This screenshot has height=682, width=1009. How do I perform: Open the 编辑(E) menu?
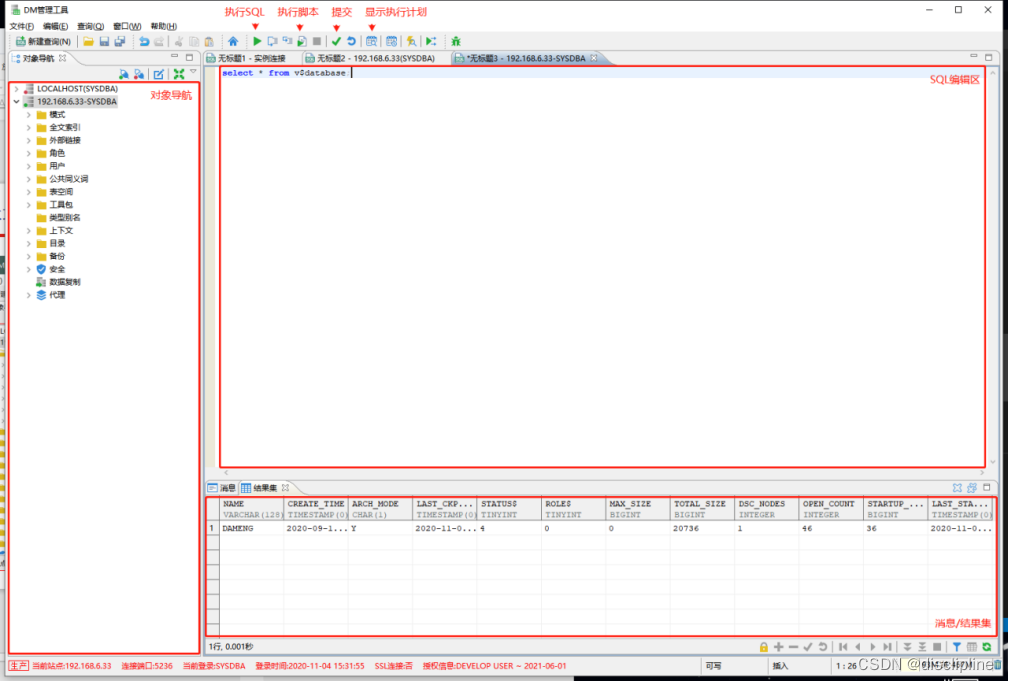click(55, 26)
